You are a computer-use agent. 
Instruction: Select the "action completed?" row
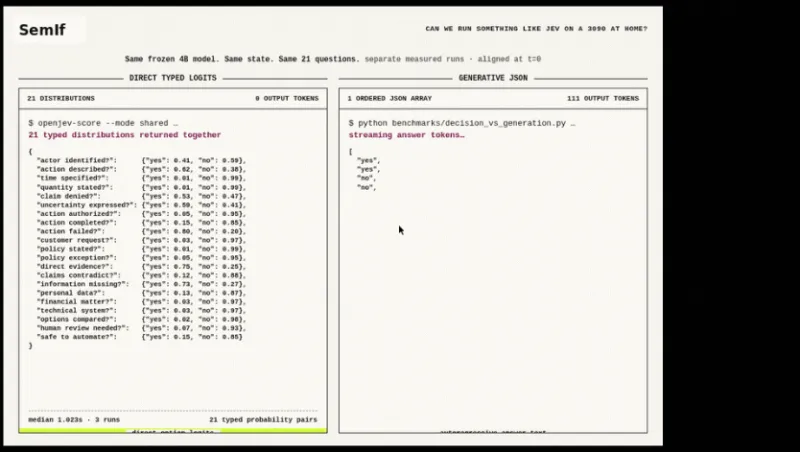141,222
